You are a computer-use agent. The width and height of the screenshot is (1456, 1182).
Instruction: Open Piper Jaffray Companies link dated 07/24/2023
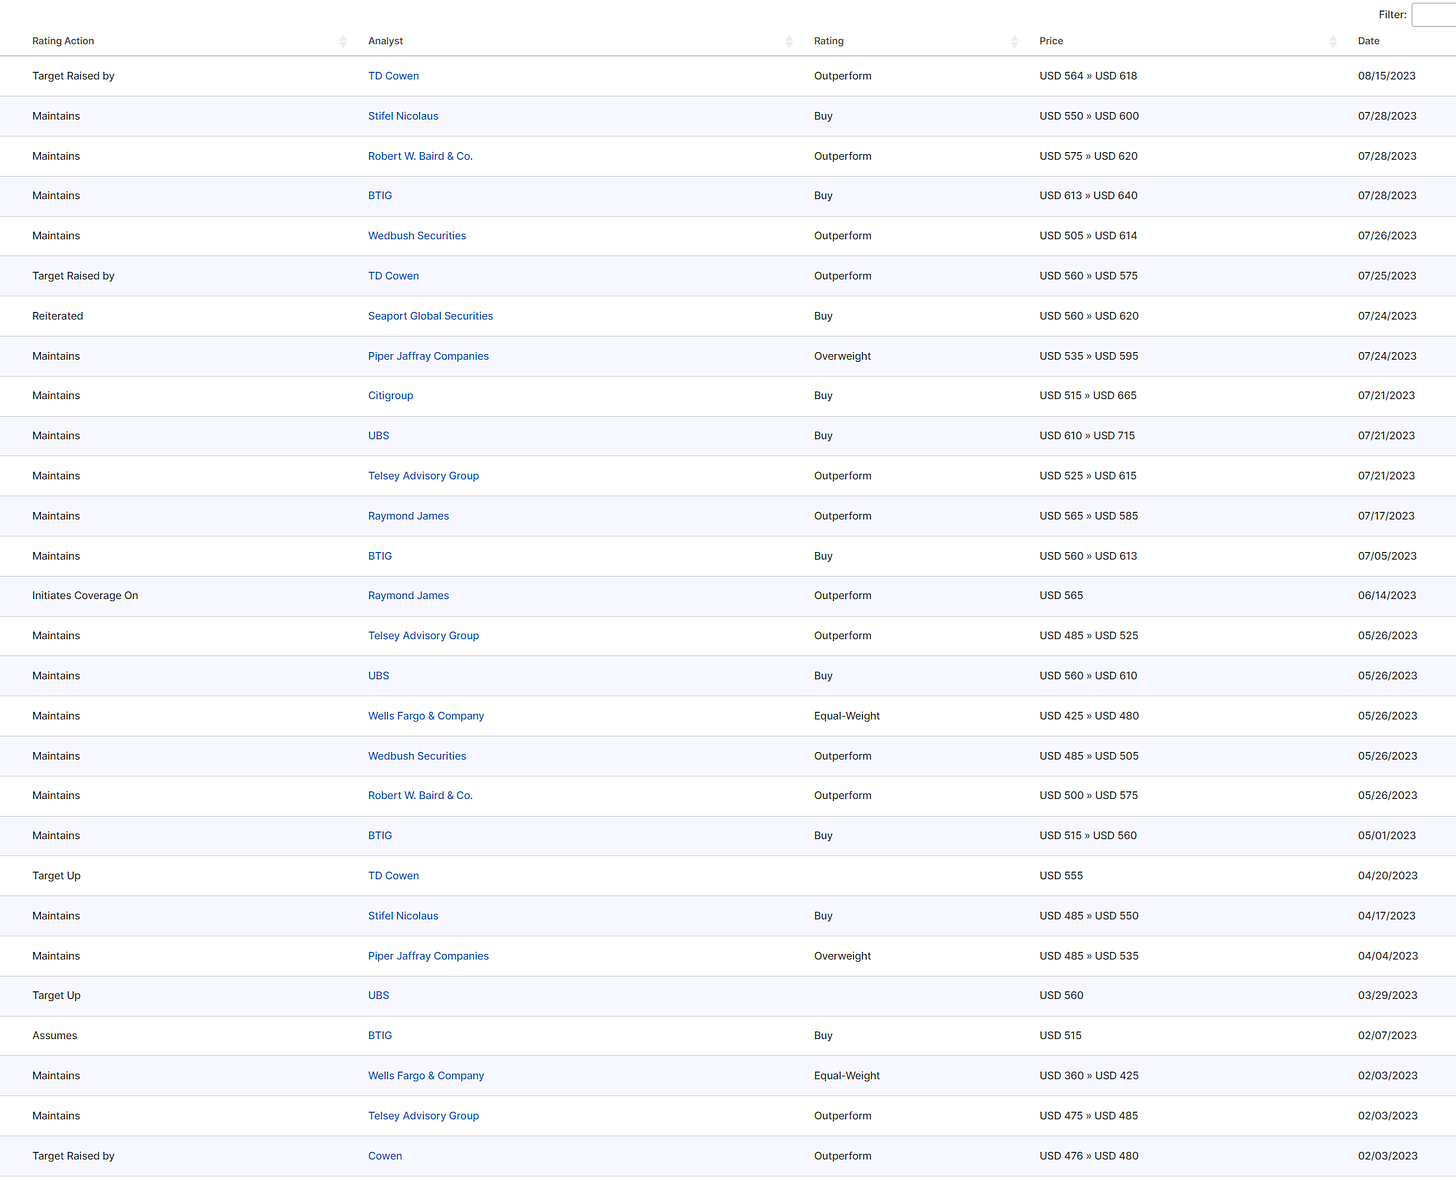(428, 356)
